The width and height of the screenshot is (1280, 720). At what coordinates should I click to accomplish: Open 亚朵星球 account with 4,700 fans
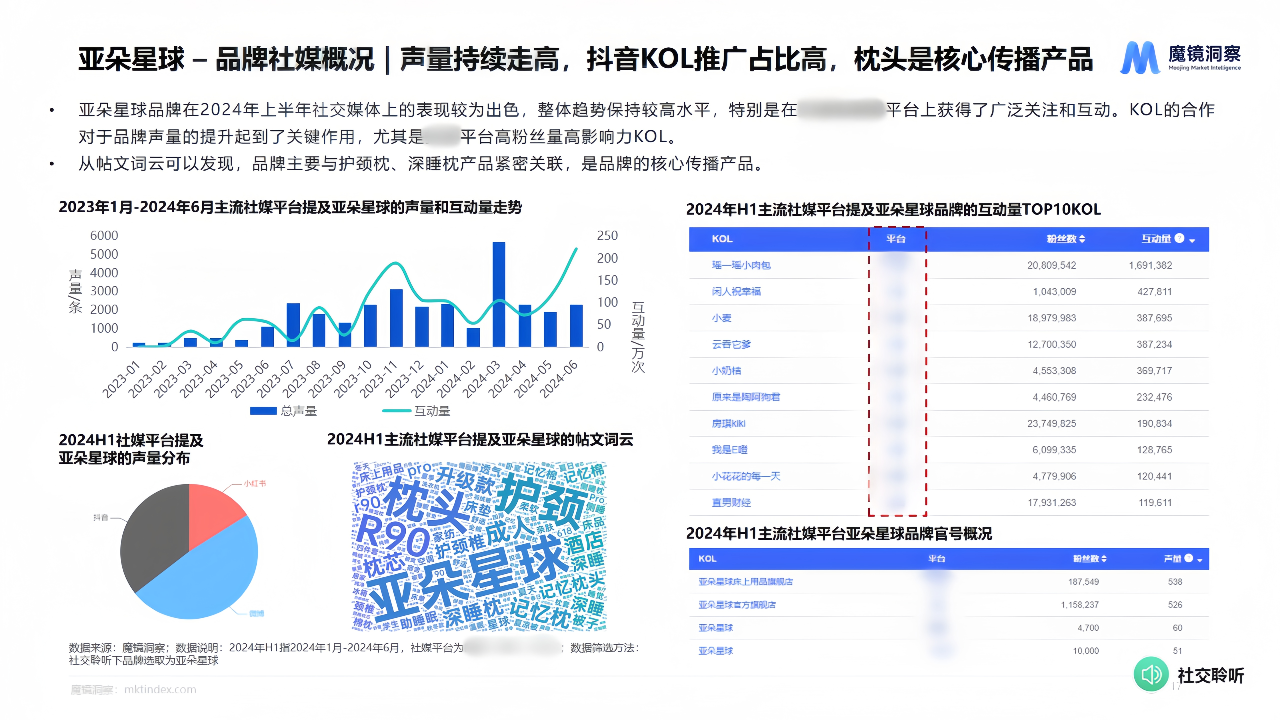tap(716, 628)
